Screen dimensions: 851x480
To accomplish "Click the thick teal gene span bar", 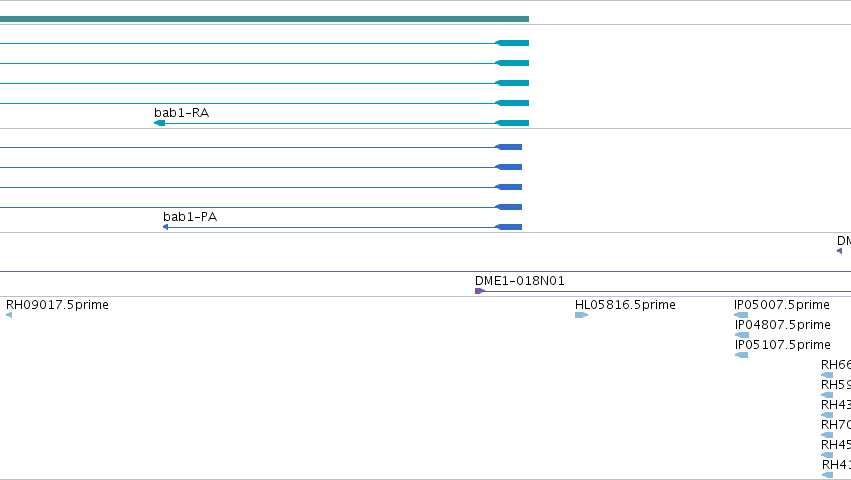I will tap(264, 19).
